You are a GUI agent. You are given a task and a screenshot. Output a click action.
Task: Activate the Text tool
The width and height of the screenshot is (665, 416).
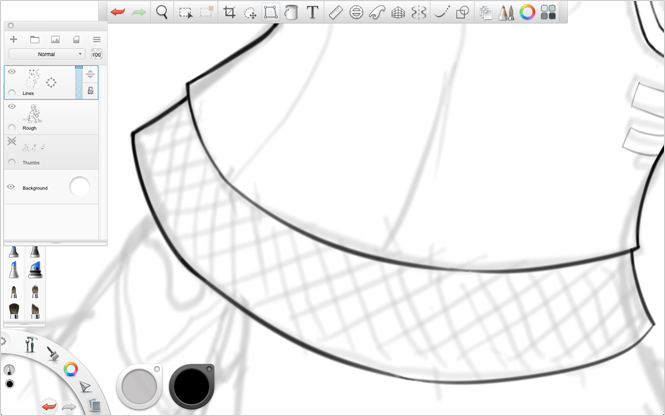coord(312,13)
